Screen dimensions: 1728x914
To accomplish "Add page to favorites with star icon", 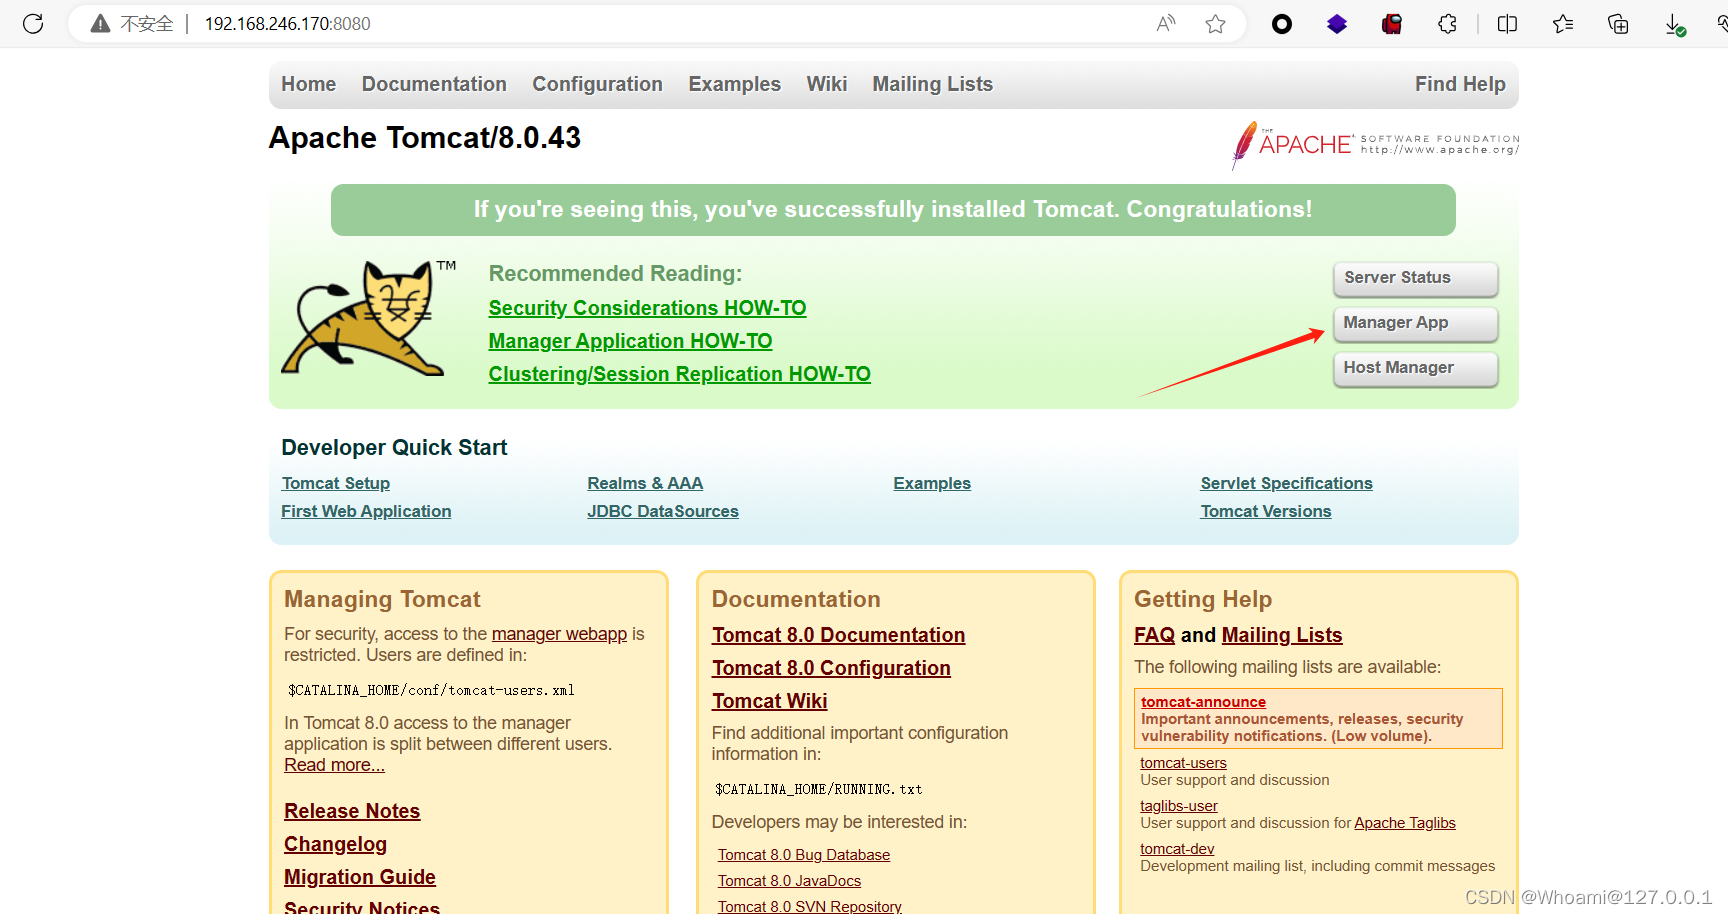I will (1215, 24).
